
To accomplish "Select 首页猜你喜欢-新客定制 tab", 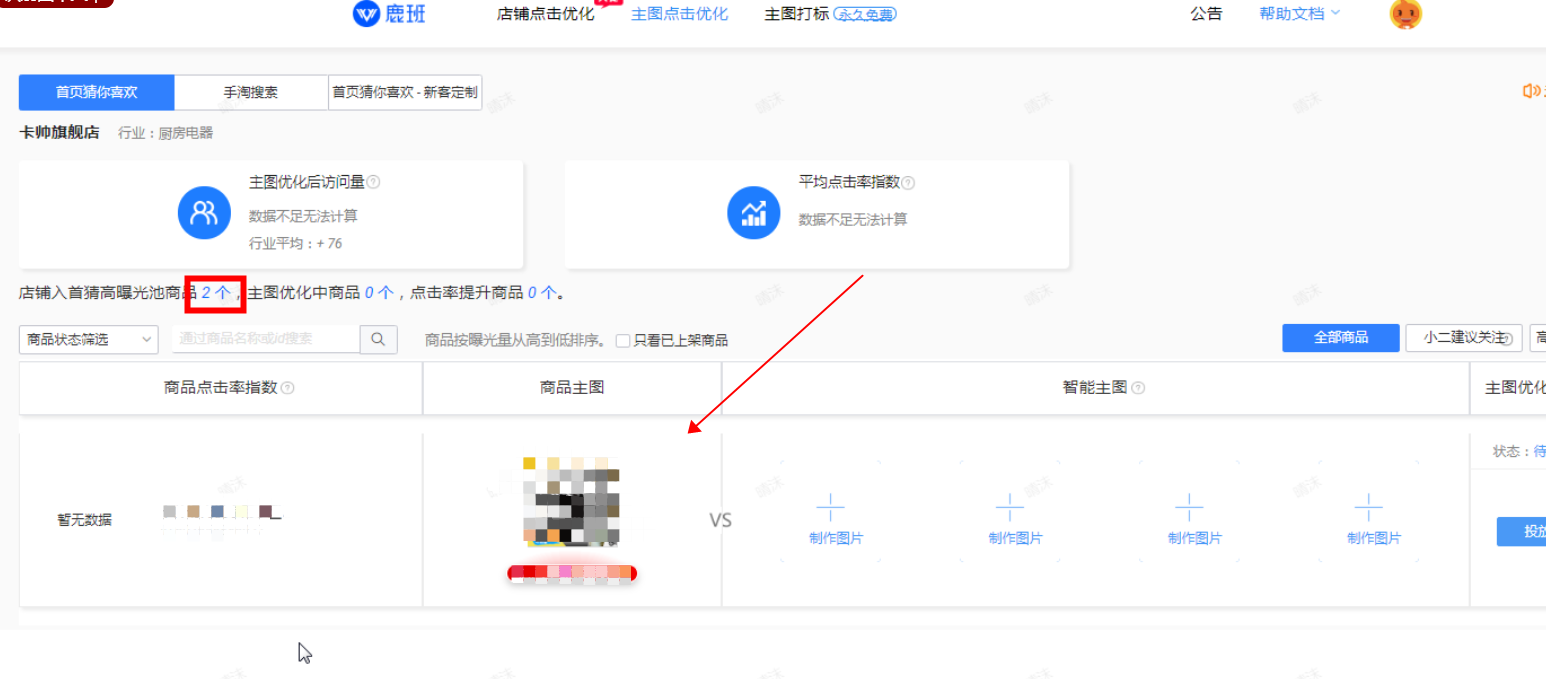I will pos(405,92).
